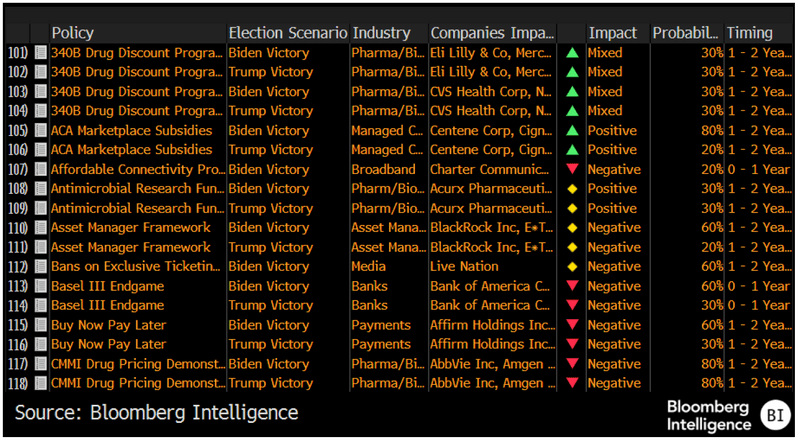This screenshot has width=800, height=441.
Task: Click the yellow diamond on row 108
Action: click(572, 189)
